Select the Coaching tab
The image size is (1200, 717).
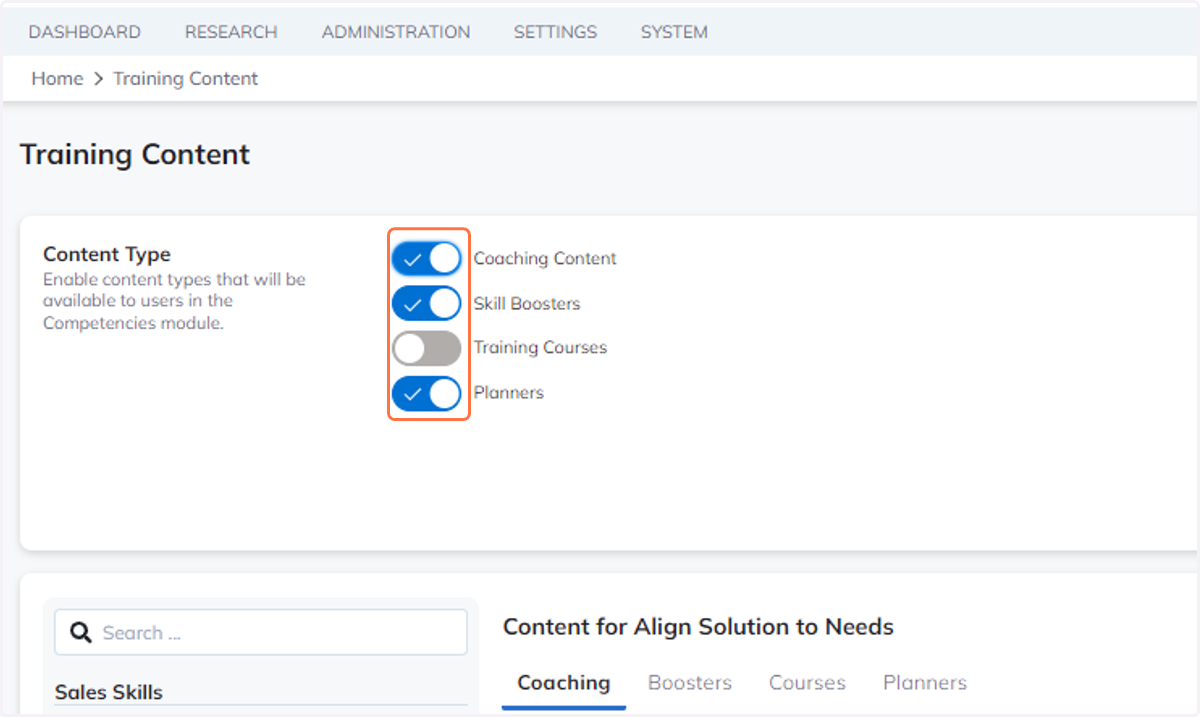coord(564,683)
